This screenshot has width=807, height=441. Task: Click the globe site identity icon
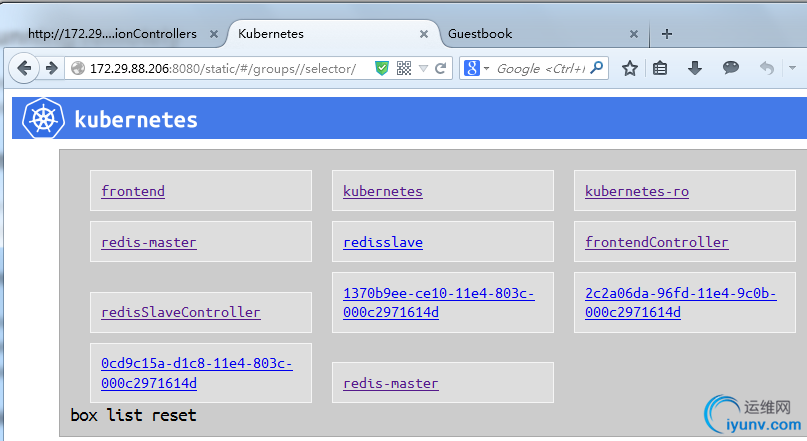[x=78, y=68]
